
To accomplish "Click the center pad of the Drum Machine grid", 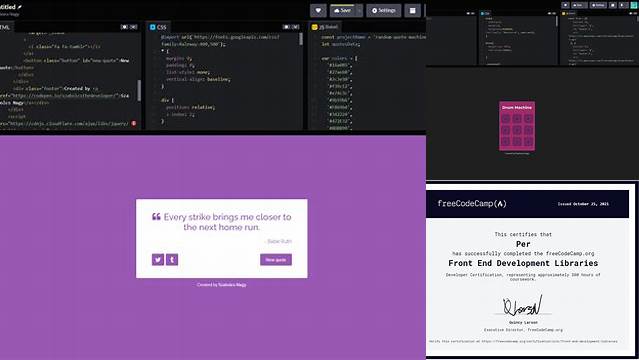I will click(x=517, y=130).
